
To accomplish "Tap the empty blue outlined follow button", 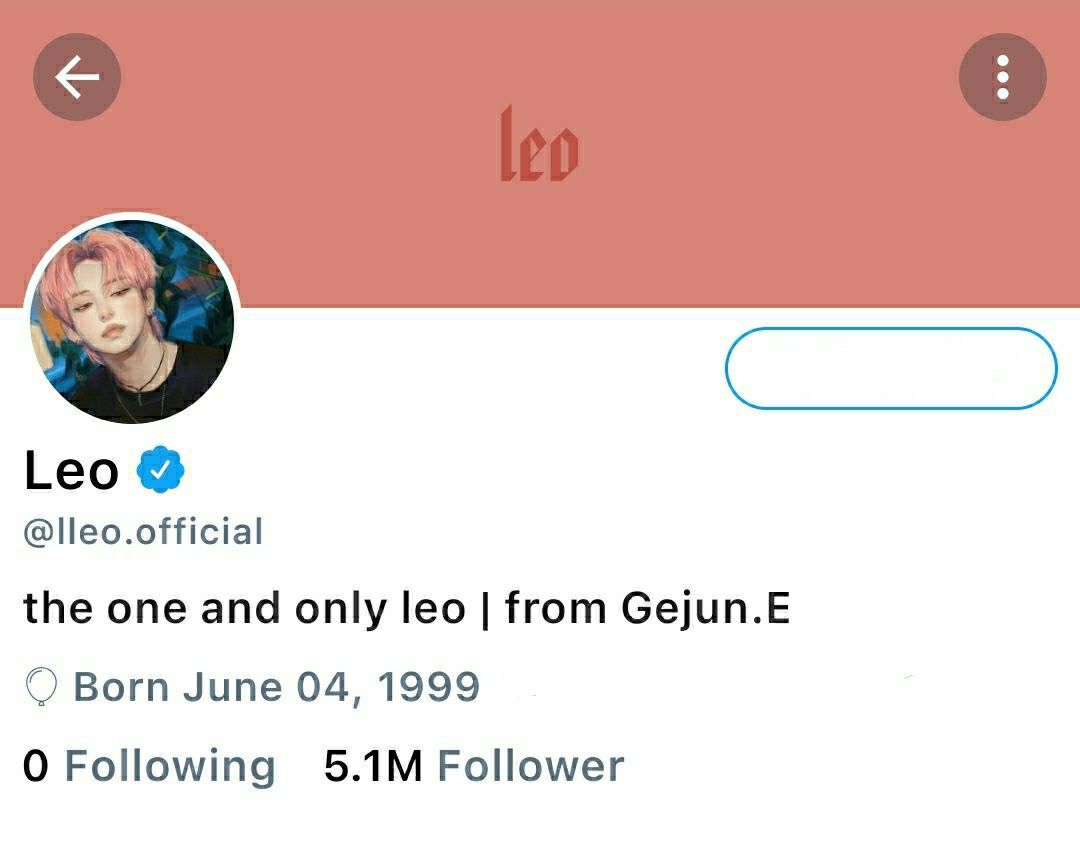I will click(891, 369).
